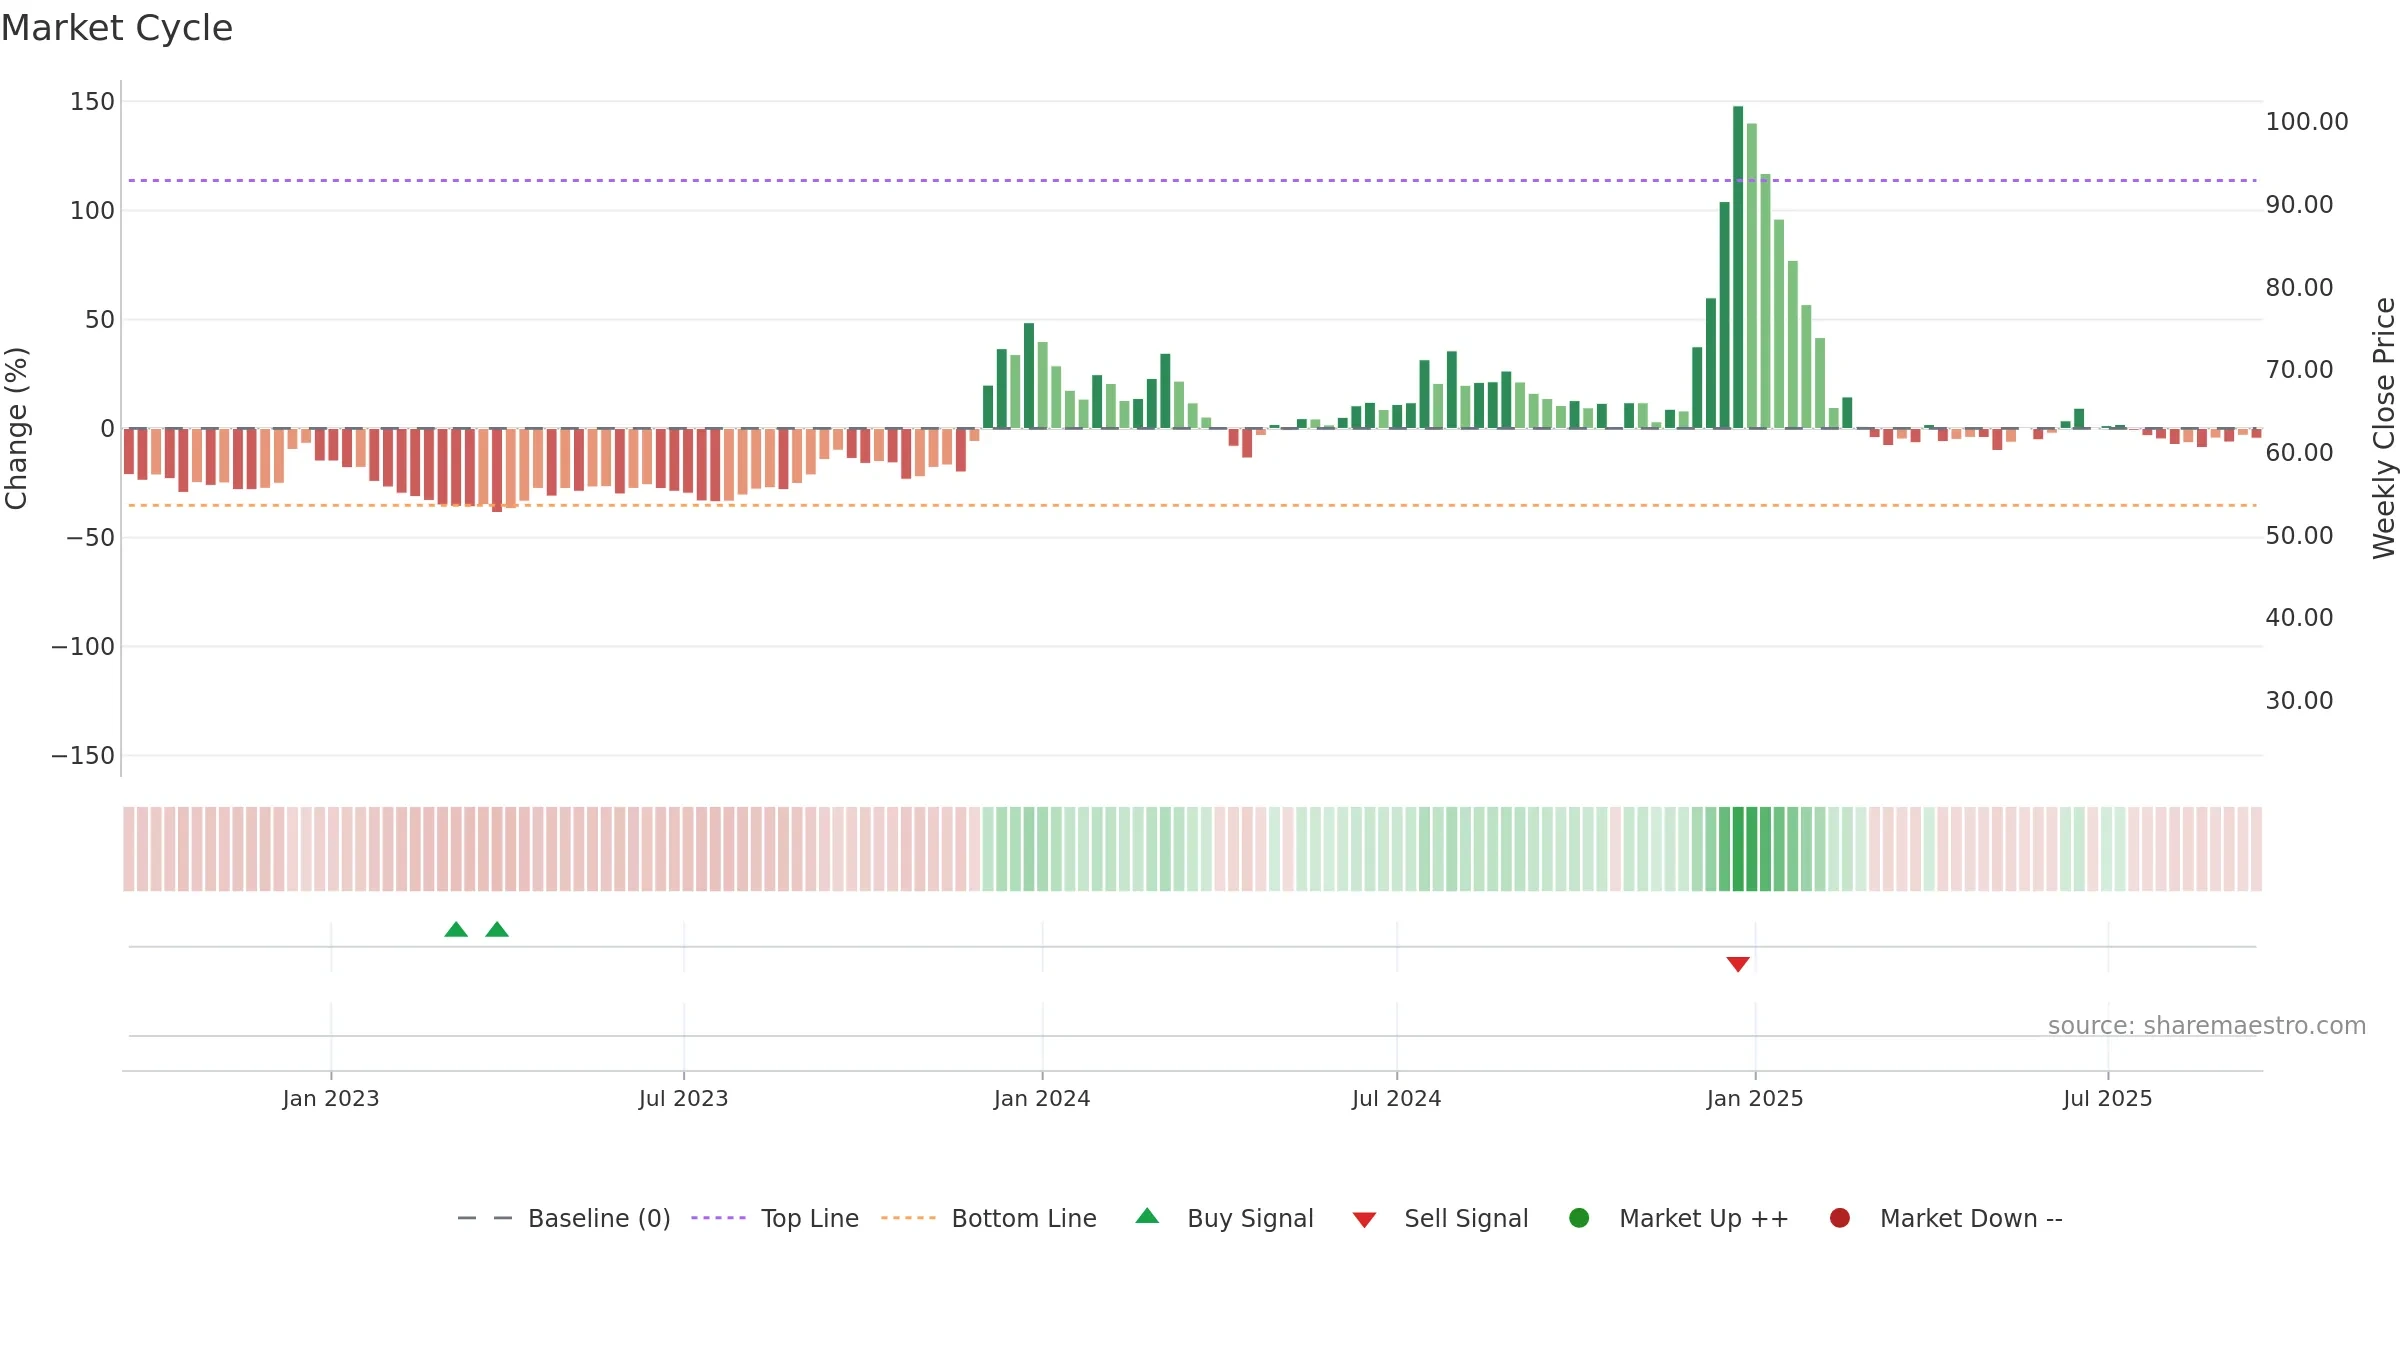This screenshot has width=2400, height=1350.
Task: Click the purple dotted Top Line
Action: click(1192, 181)
